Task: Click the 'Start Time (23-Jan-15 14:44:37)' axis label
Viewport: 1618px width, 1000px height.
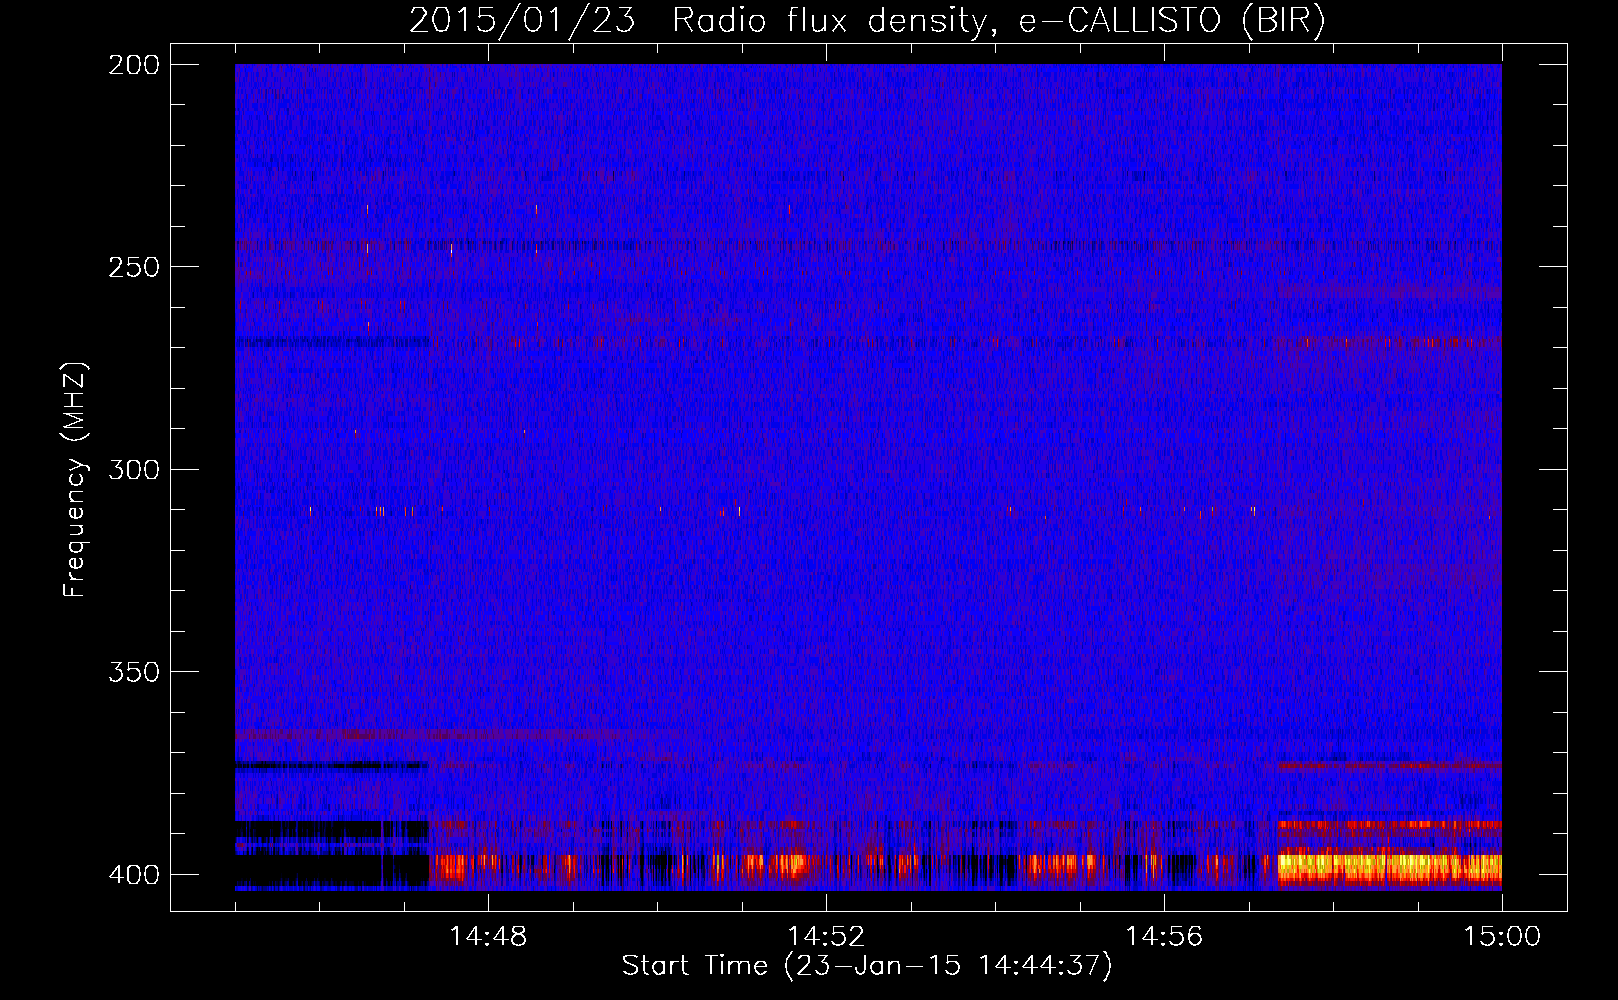Action: point(867,966)
